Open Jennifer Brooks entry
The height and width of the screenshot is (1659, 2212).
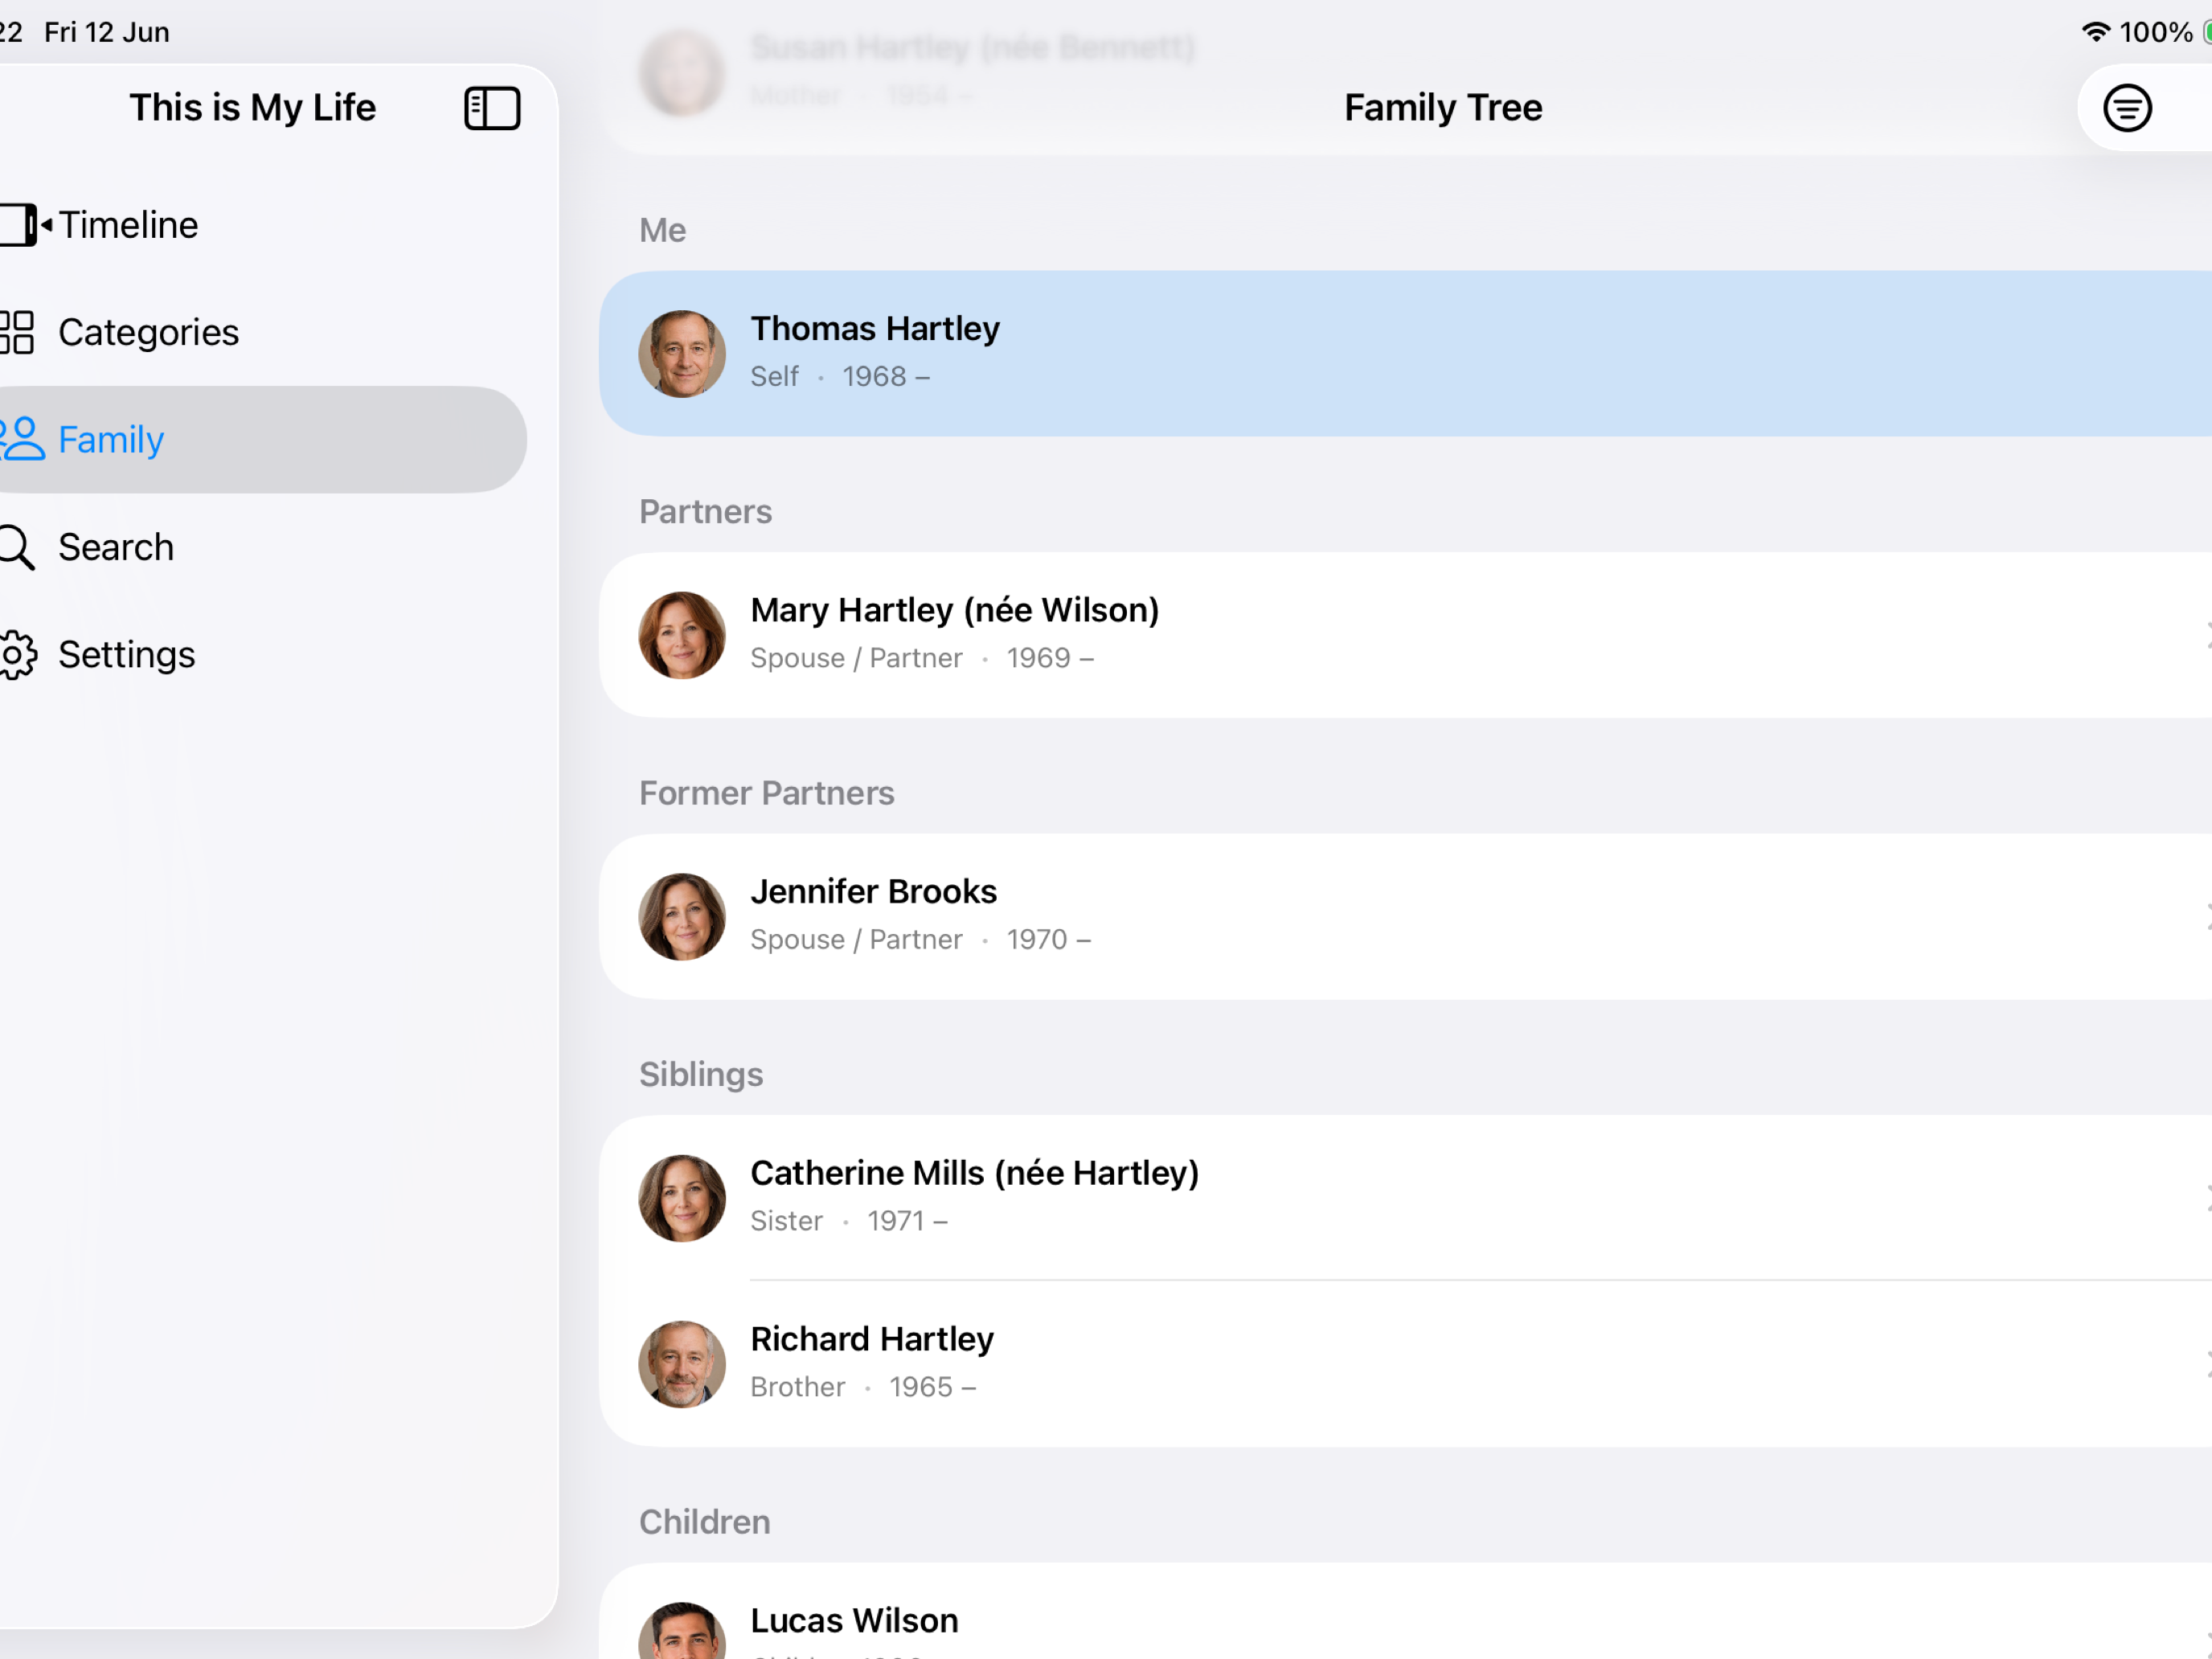coord(1405,916)
